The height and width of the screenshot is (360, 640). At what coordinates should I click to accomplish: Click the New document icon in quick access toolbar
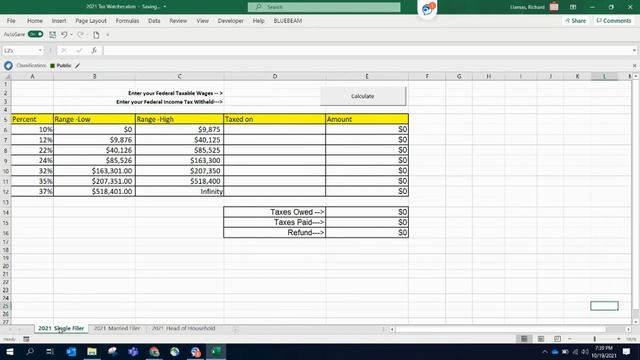point(96,35)
